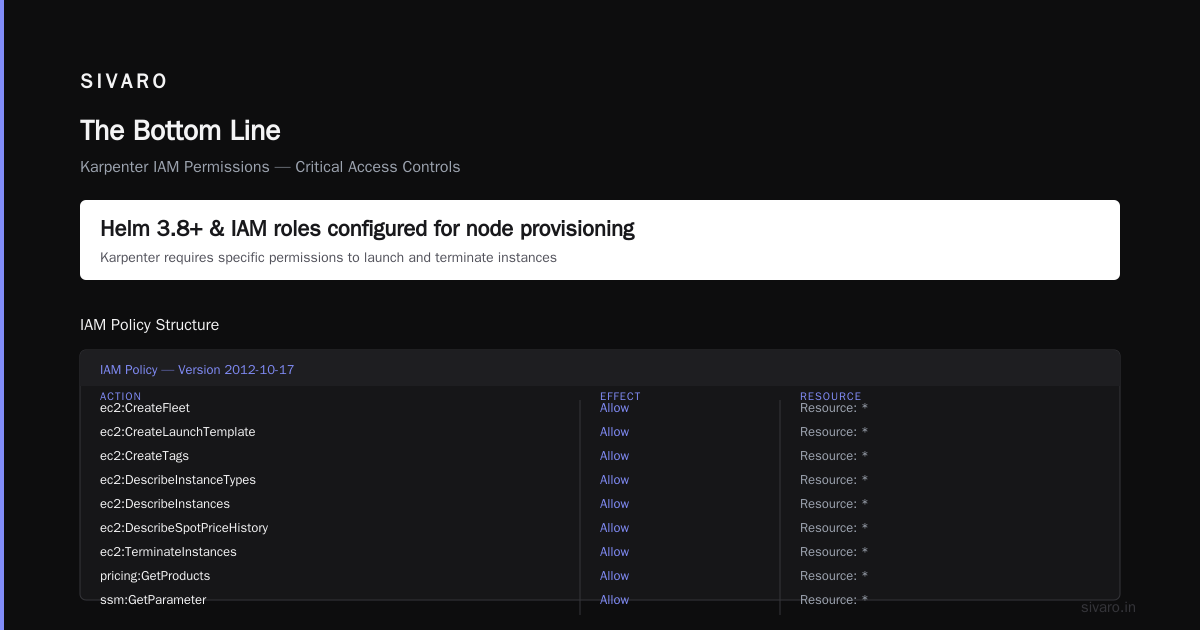Viewport: 1200px width, 630px height.
Task: Select the ssm:GetParameter action cell
Action: click(153, 600)
